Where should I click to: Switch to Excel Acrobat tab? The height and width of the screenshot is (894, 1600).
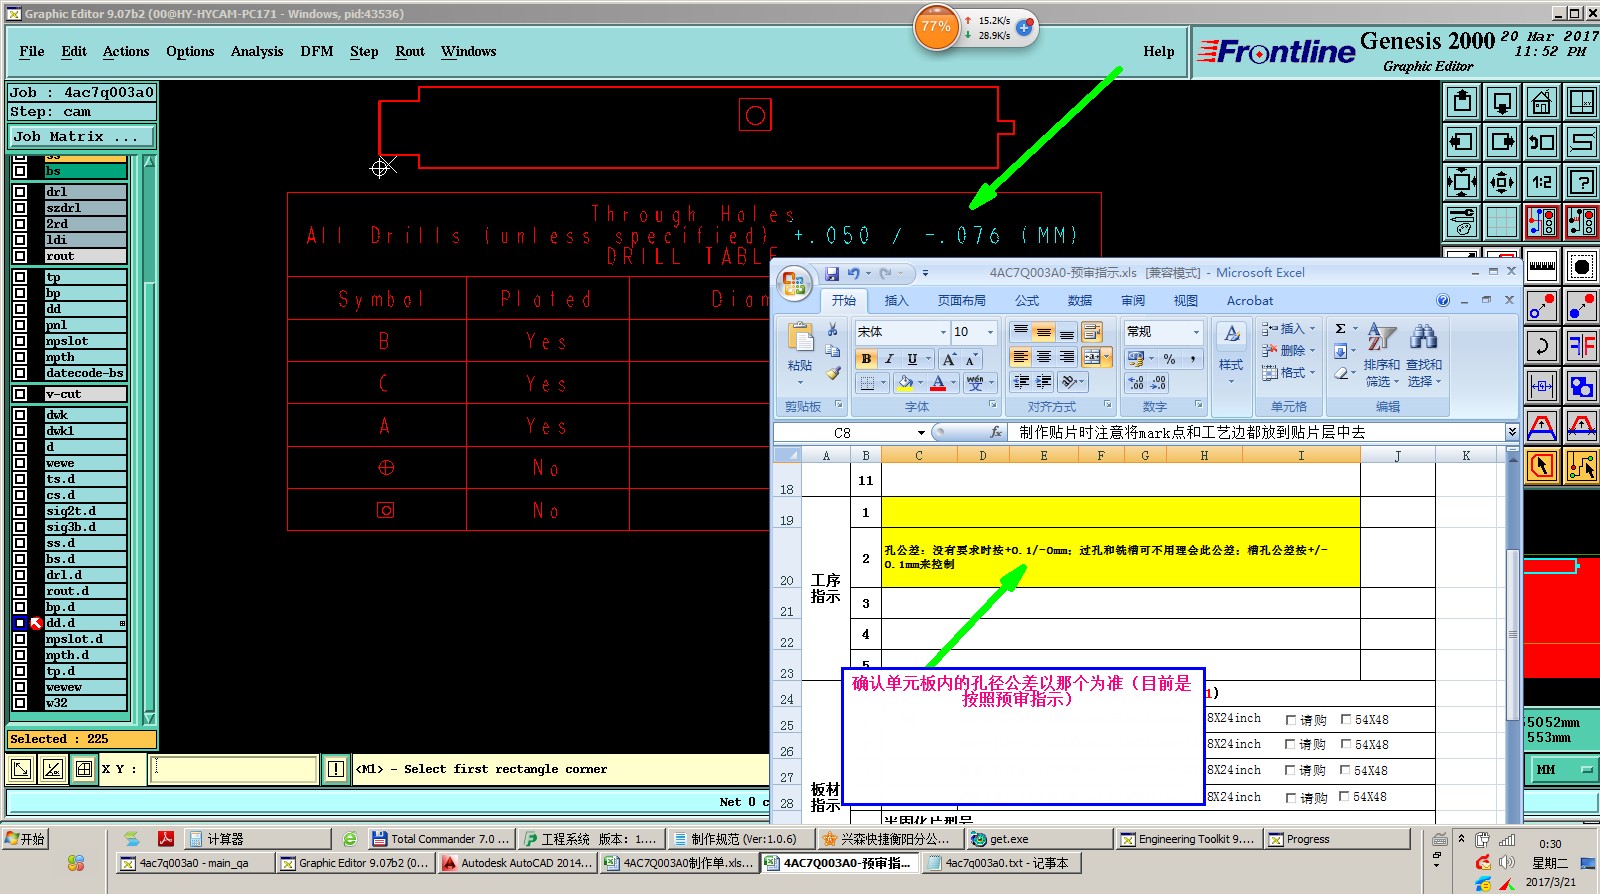click(x=1250, y=301)
